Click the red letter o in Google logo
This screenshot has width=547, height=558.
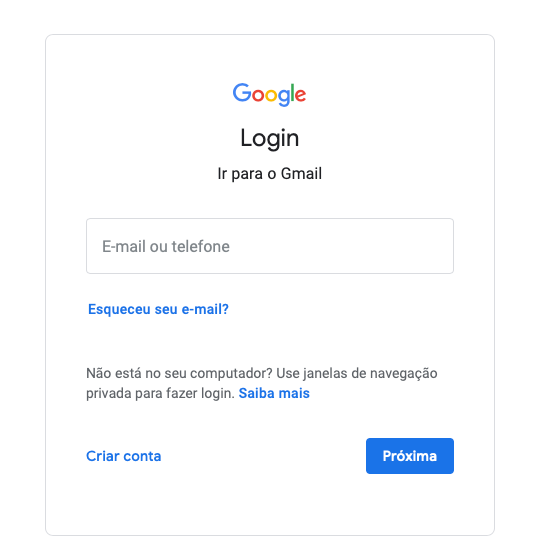(258, 95)
